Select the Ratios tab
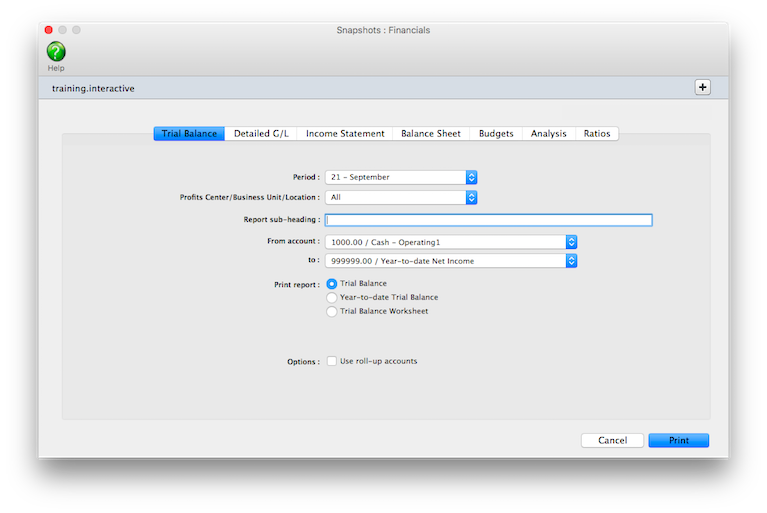767x513 pixels. pos(597,134)
